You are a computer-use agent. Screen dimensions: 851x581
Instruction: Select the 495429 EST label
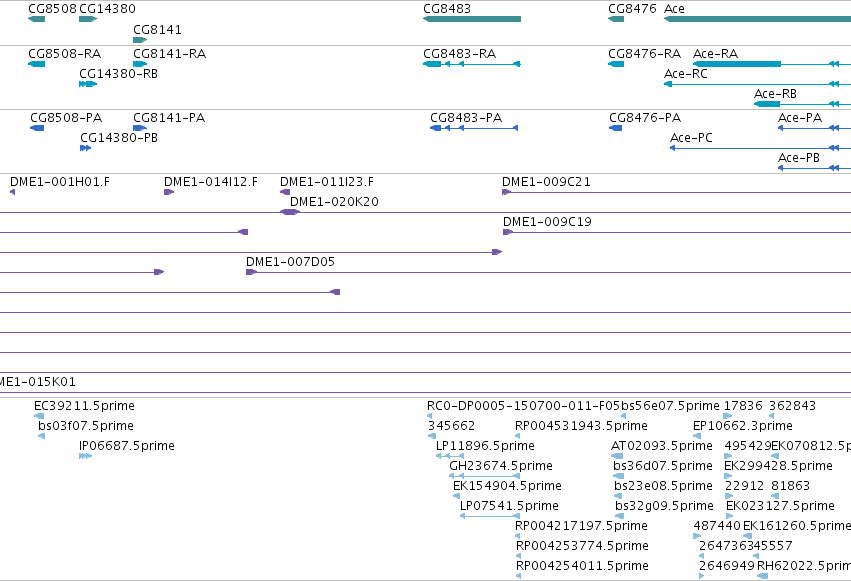click(748, 446)
